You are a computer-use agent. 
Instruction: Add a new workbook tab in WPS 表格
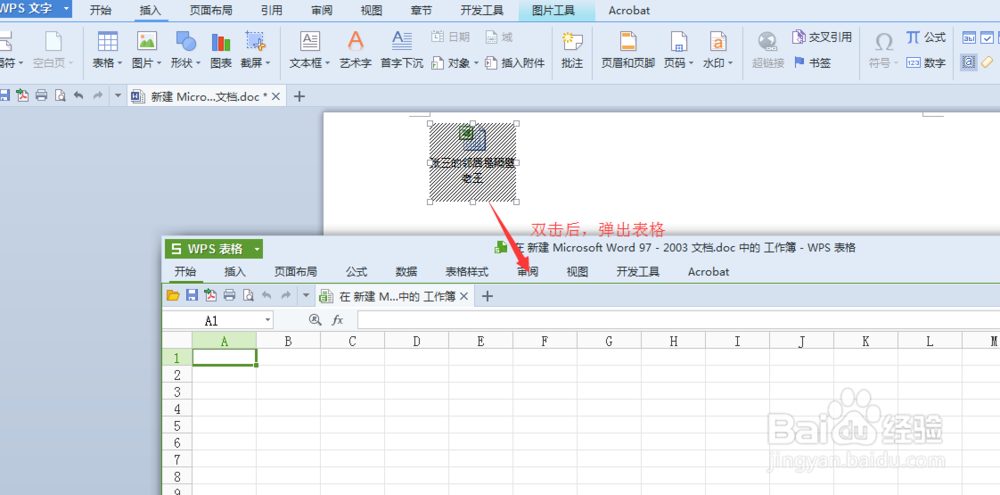point(487,296)
